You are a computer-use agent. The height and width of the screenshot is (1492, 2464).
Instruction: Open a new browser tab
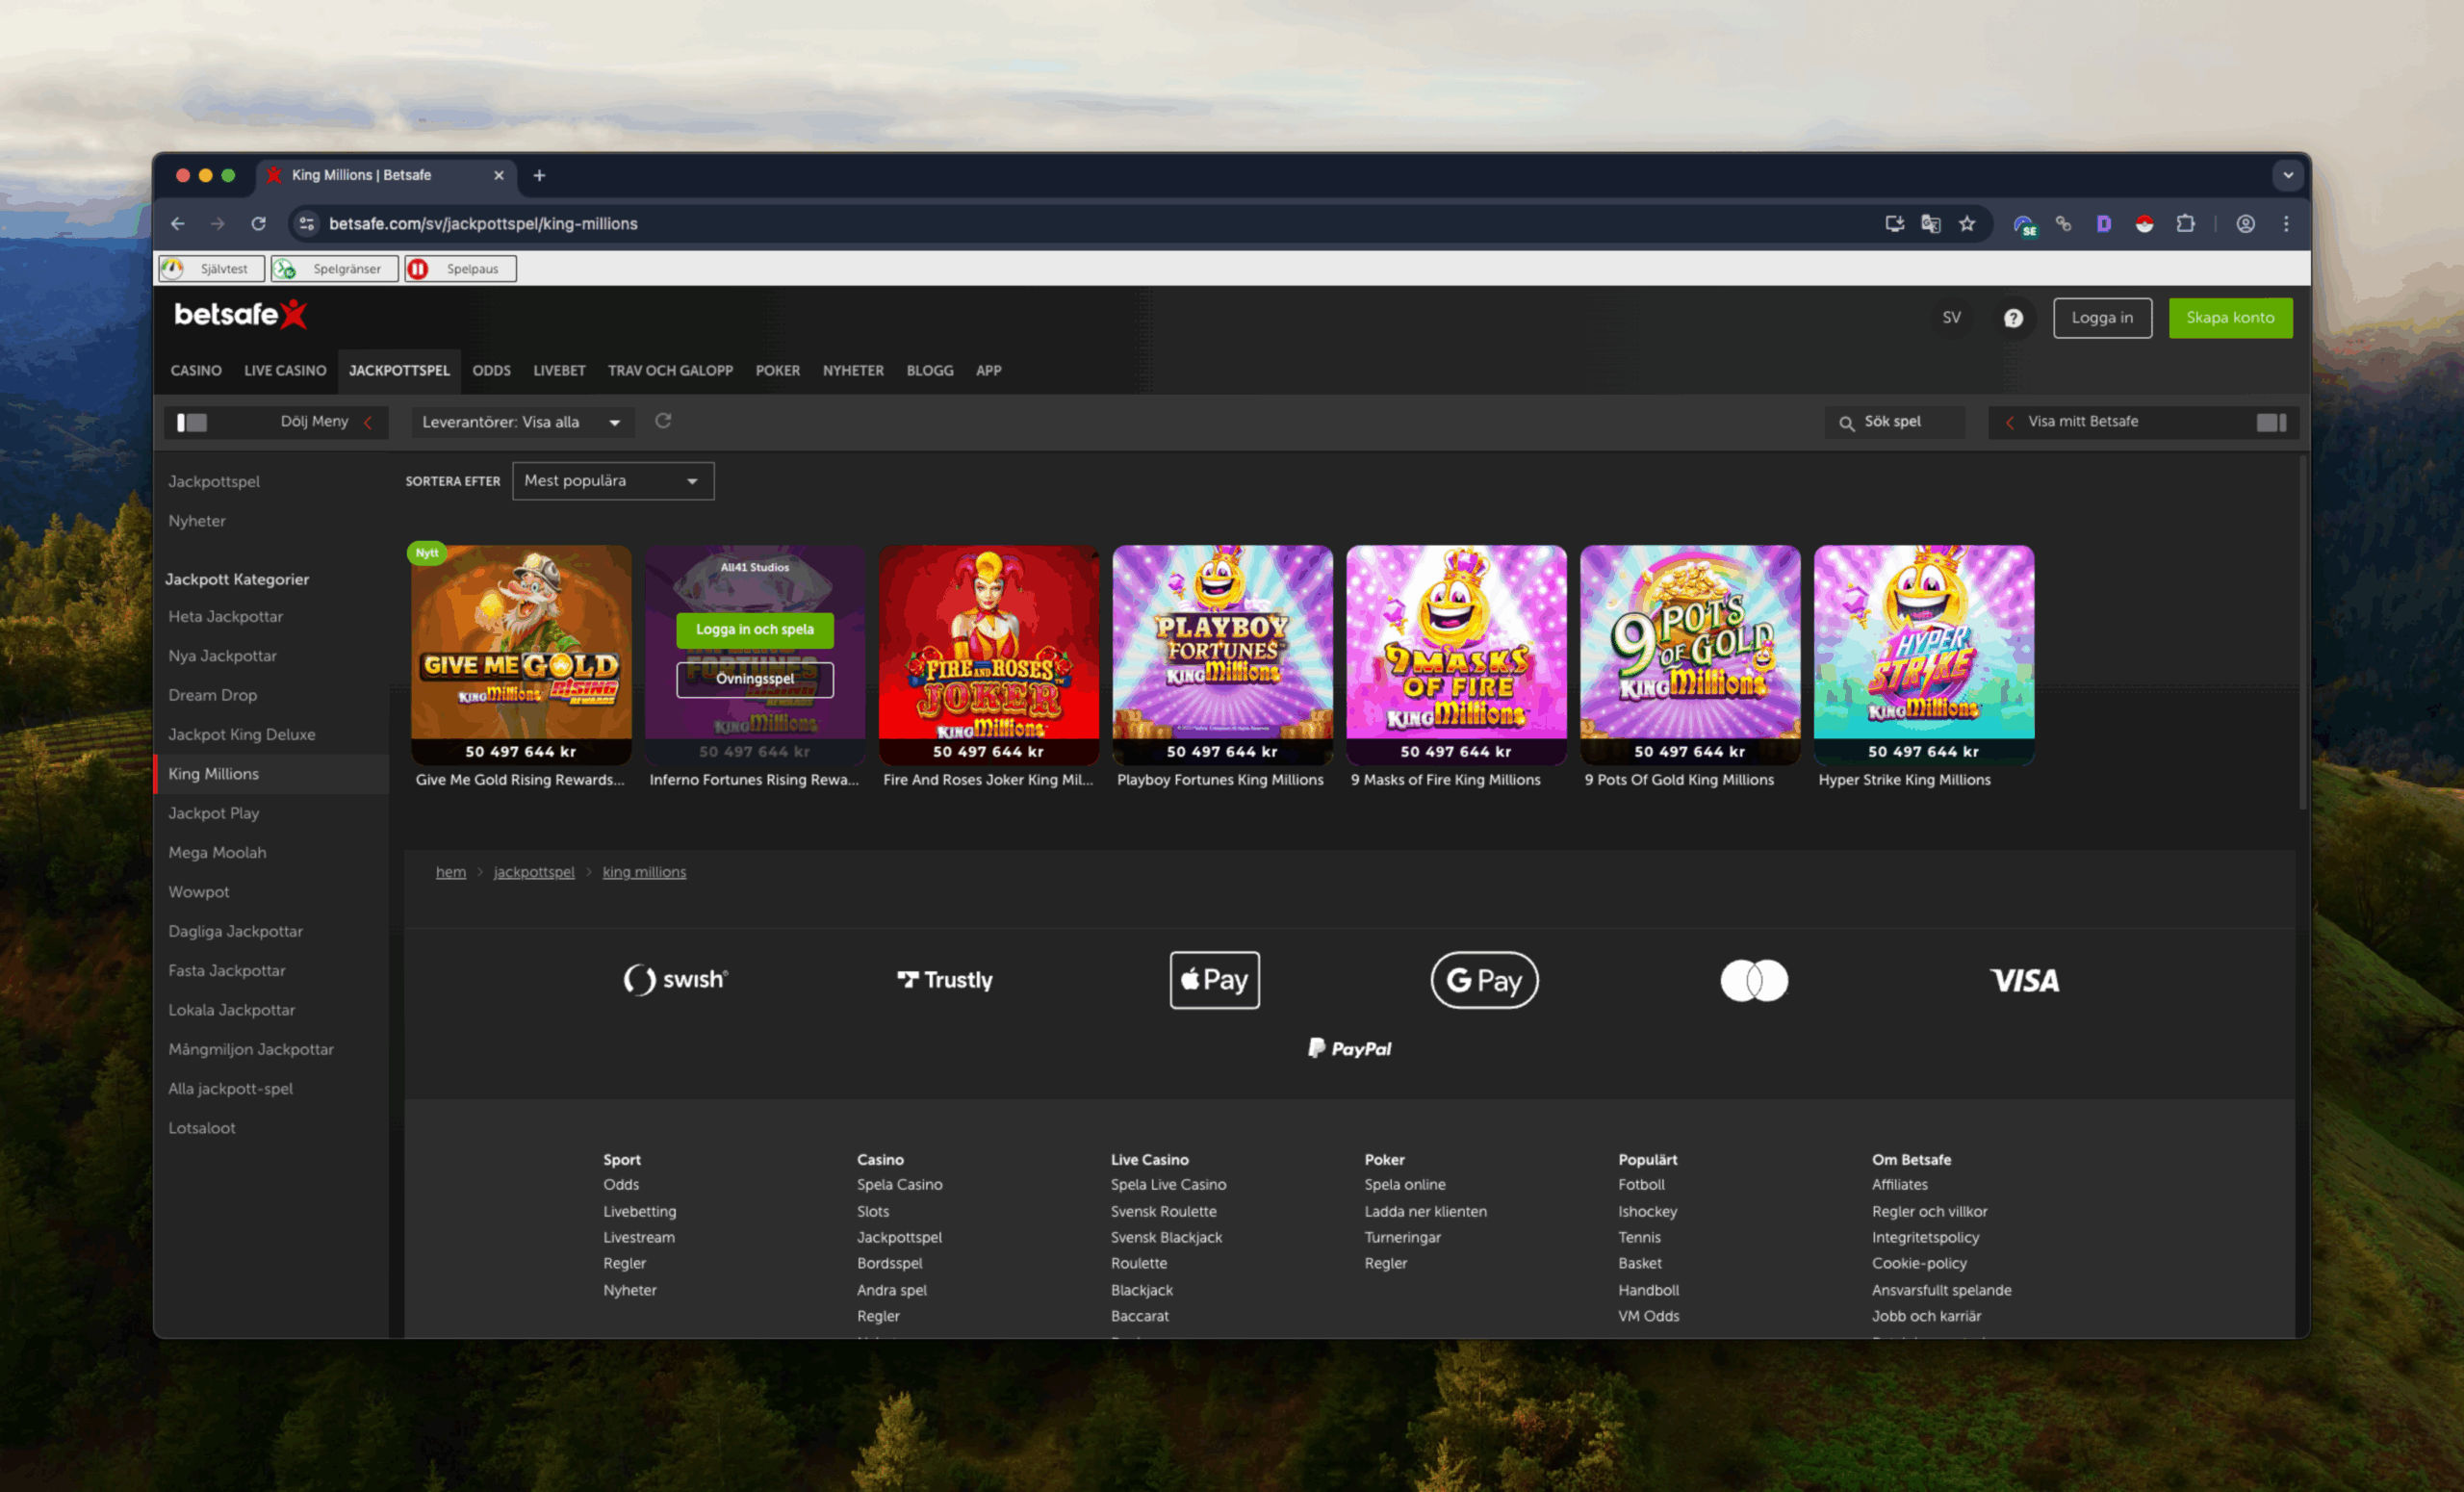(x=539, y=176)
